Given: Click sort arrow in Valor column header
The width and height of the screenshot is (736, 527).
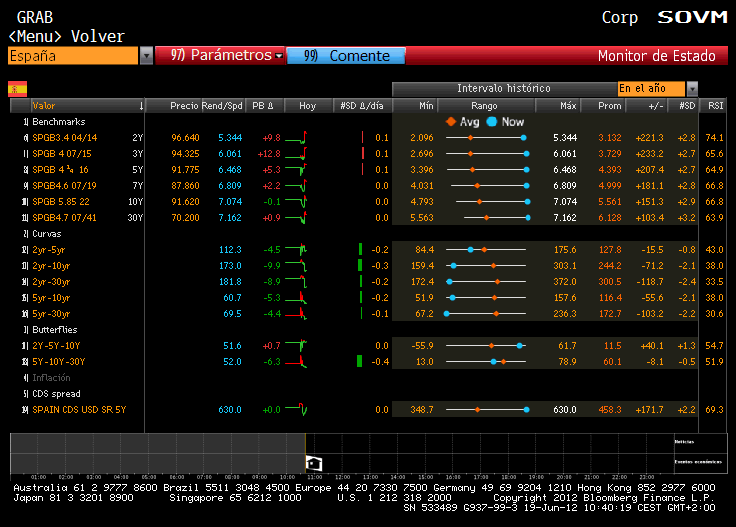Looking at the screenshot, I should [x=141, y=105].
